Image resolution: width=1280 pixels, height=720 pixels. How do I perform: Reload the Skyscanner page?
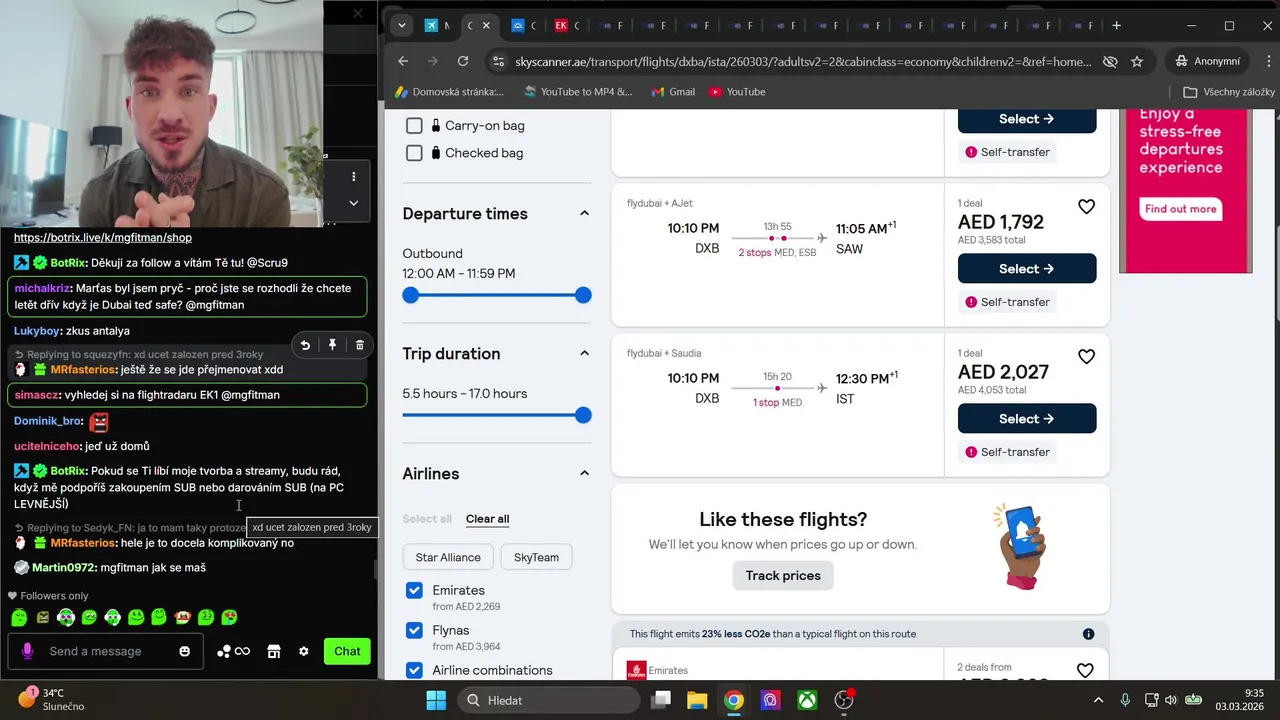[463, 61]
